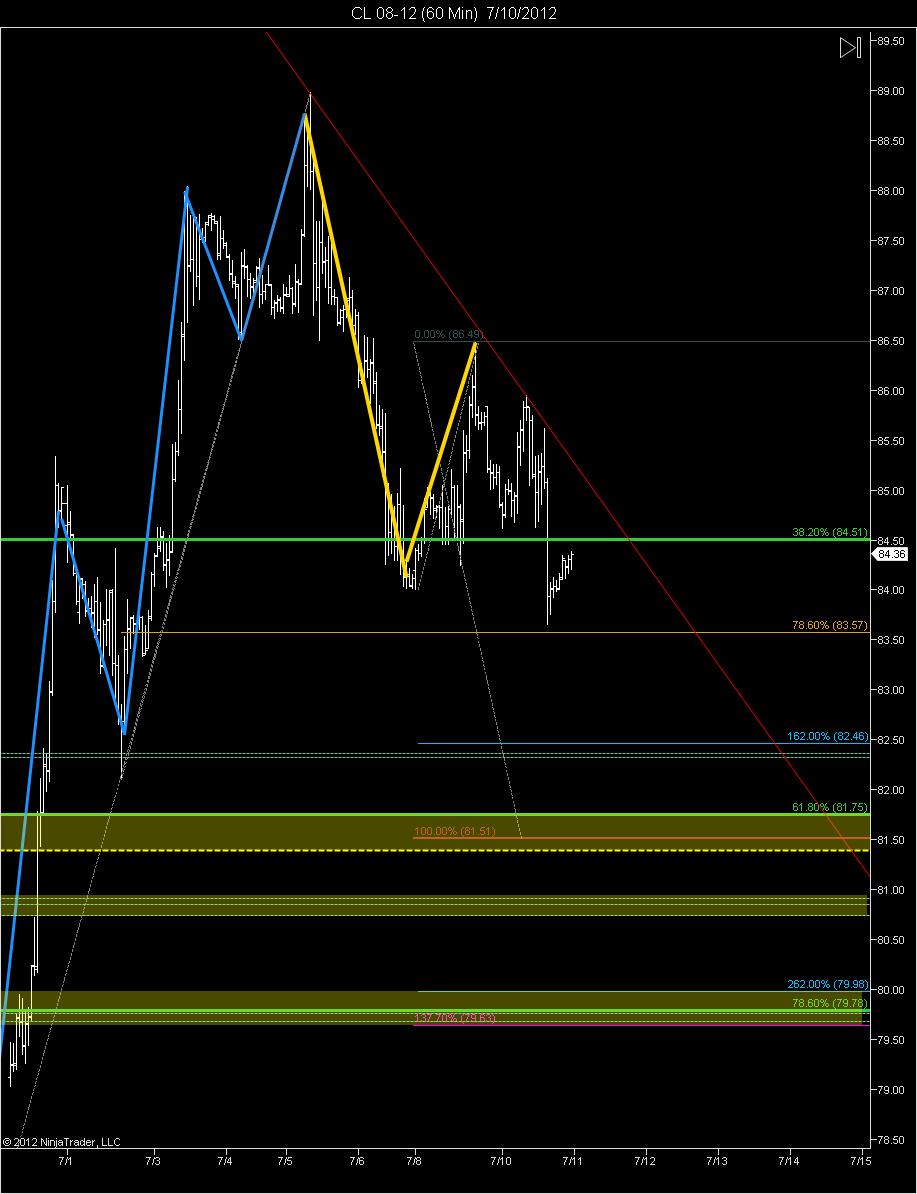Select the 38.20% (84.51) Fibonacci label
The width and height of the screenshot is (917, 1194).
tap(829, 532)
